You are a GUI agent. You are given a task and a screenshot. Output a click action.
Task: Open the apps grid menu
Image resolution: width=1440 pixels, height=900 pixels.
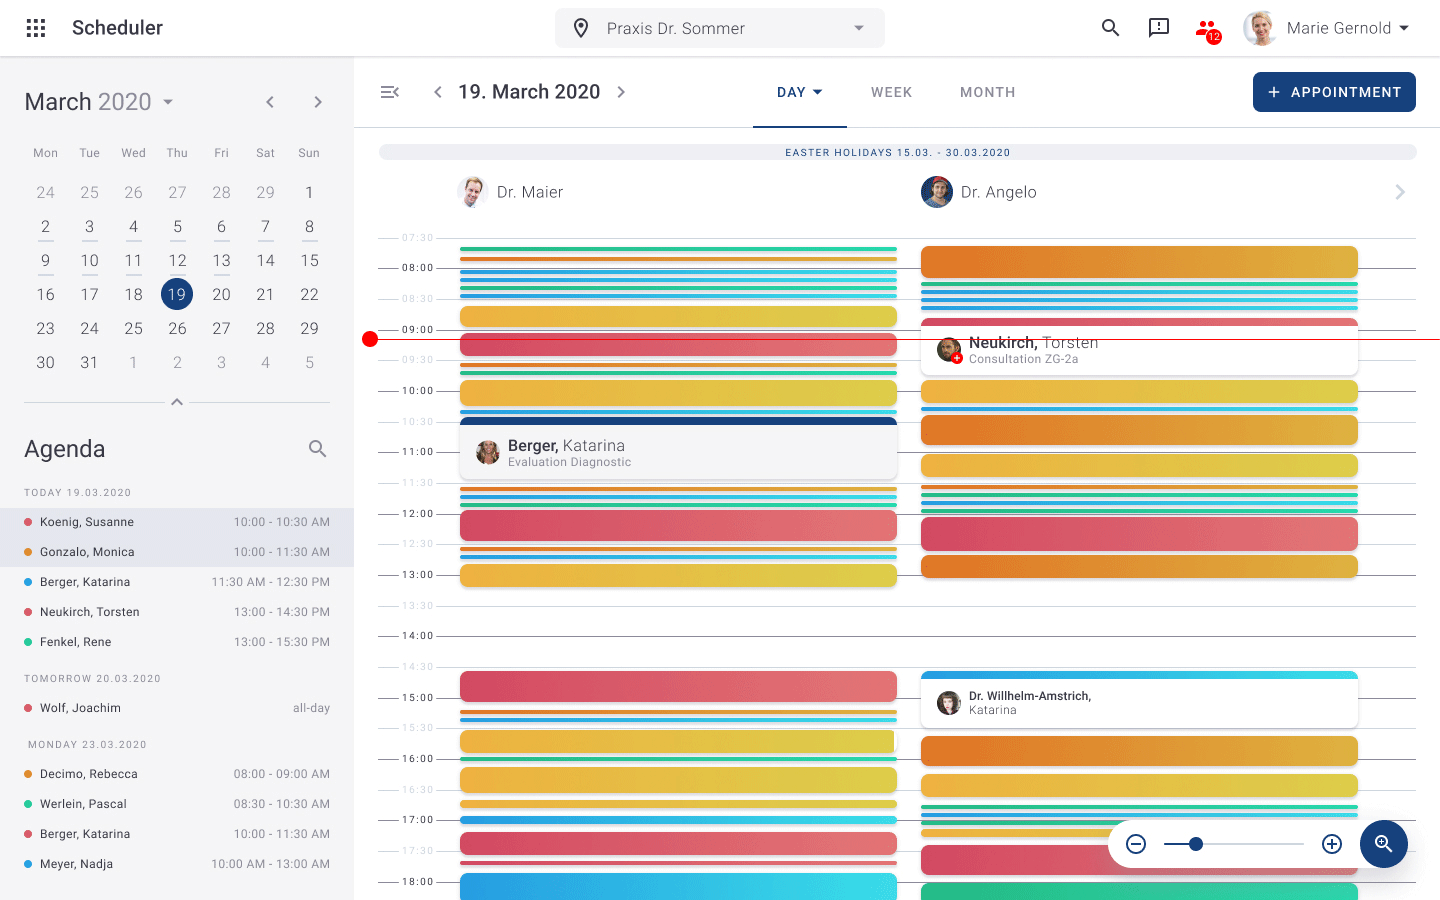36,28
